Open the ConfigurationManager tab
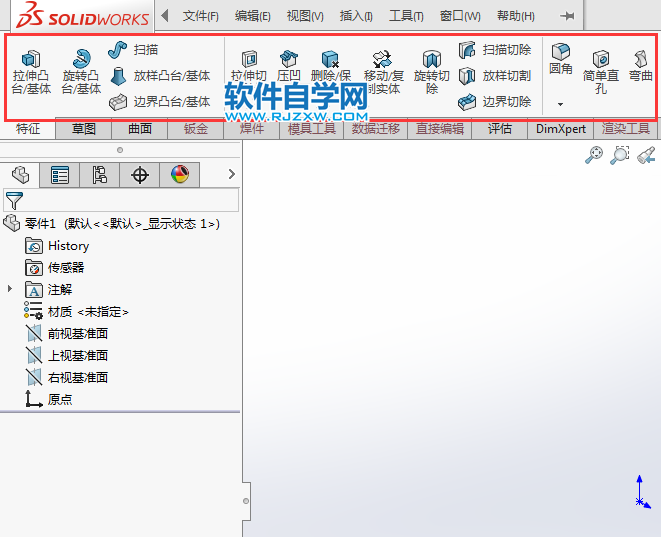The width and height of the screenshot is (661, 537). coord(99,175)
